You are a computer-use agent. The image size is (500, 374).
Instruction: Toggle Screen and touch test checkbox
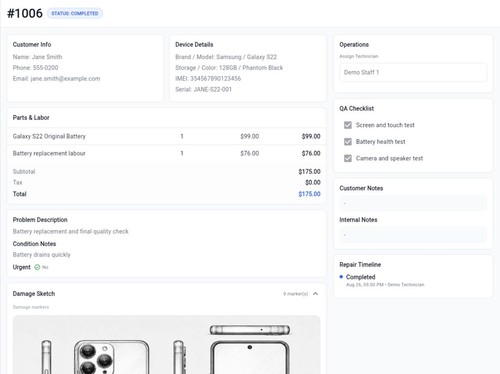(348, 125)
